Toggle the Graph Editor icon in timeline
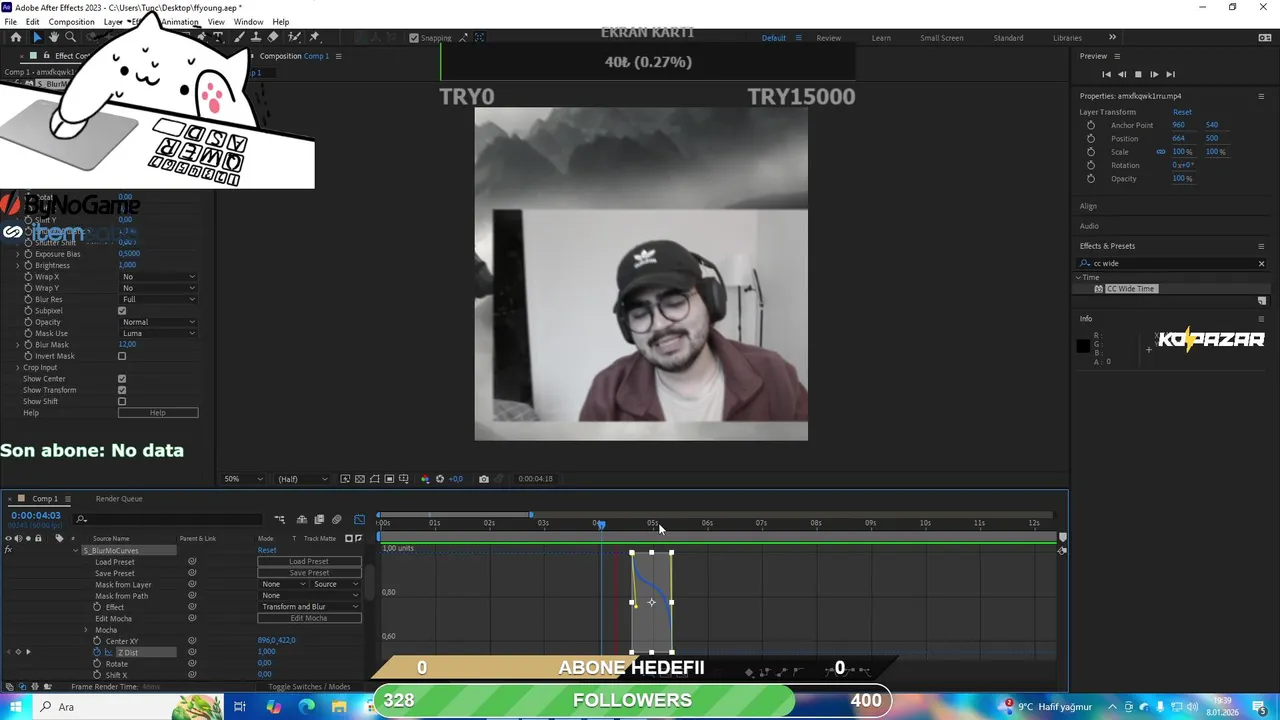The width and height of the screenshot is (1280, 720). 359,519
